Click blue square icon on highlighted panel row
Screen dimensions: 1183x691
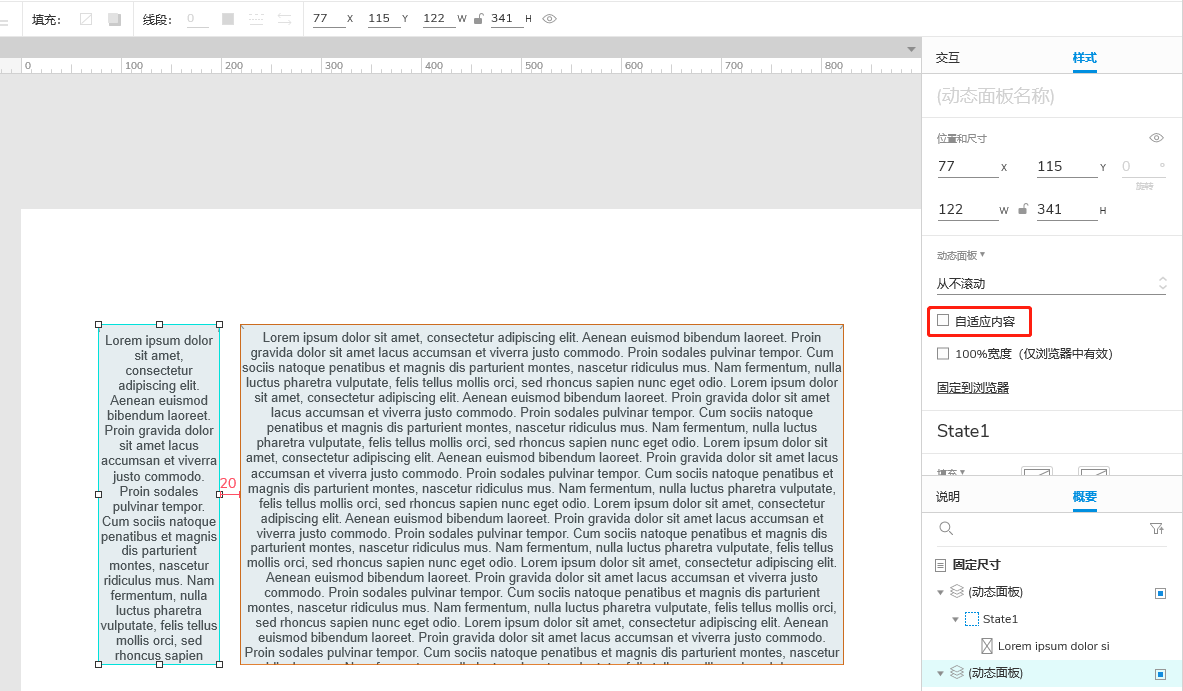pos(1160,674)
